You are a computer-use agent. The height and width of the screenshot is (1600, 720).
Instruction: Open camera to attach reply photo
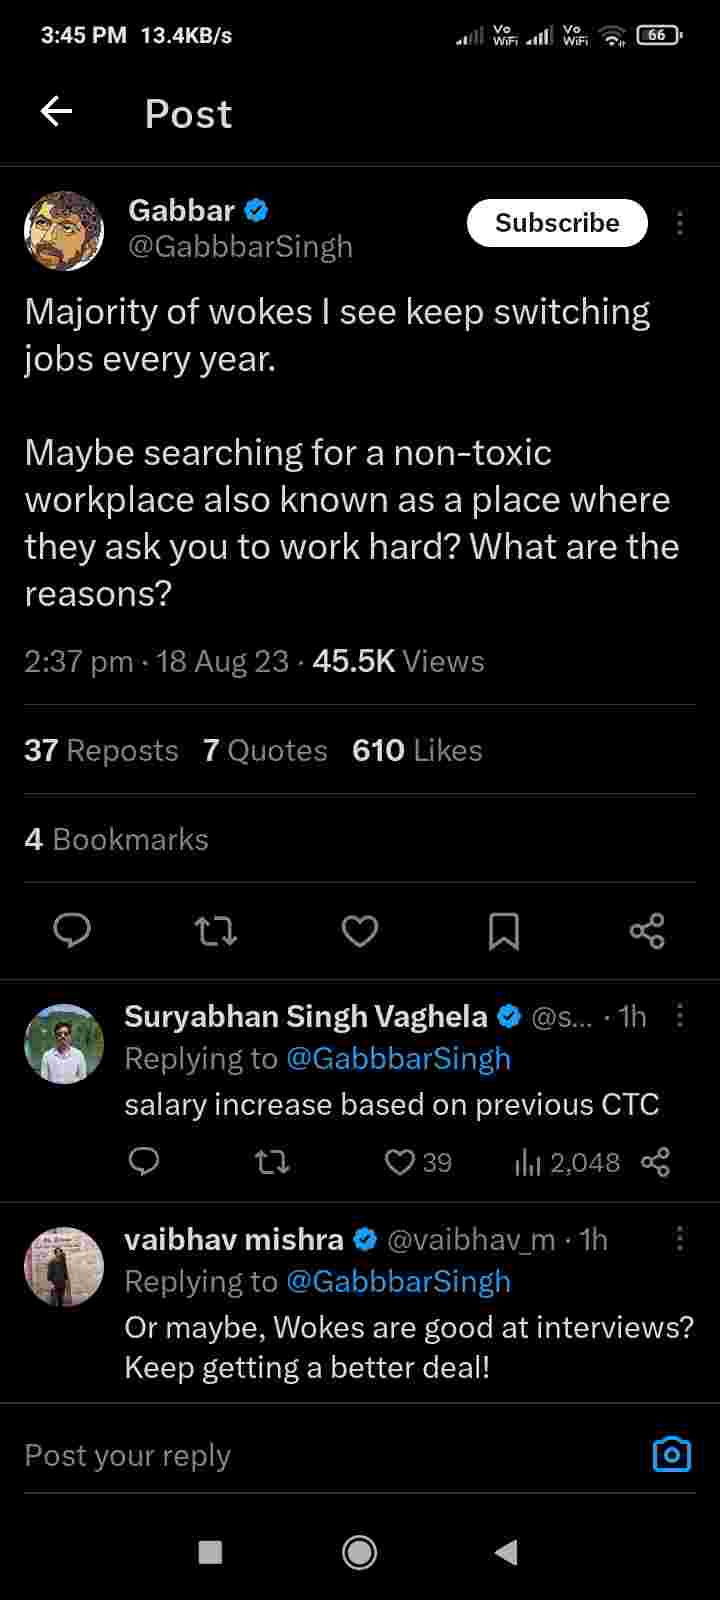tap(671, 1454)
